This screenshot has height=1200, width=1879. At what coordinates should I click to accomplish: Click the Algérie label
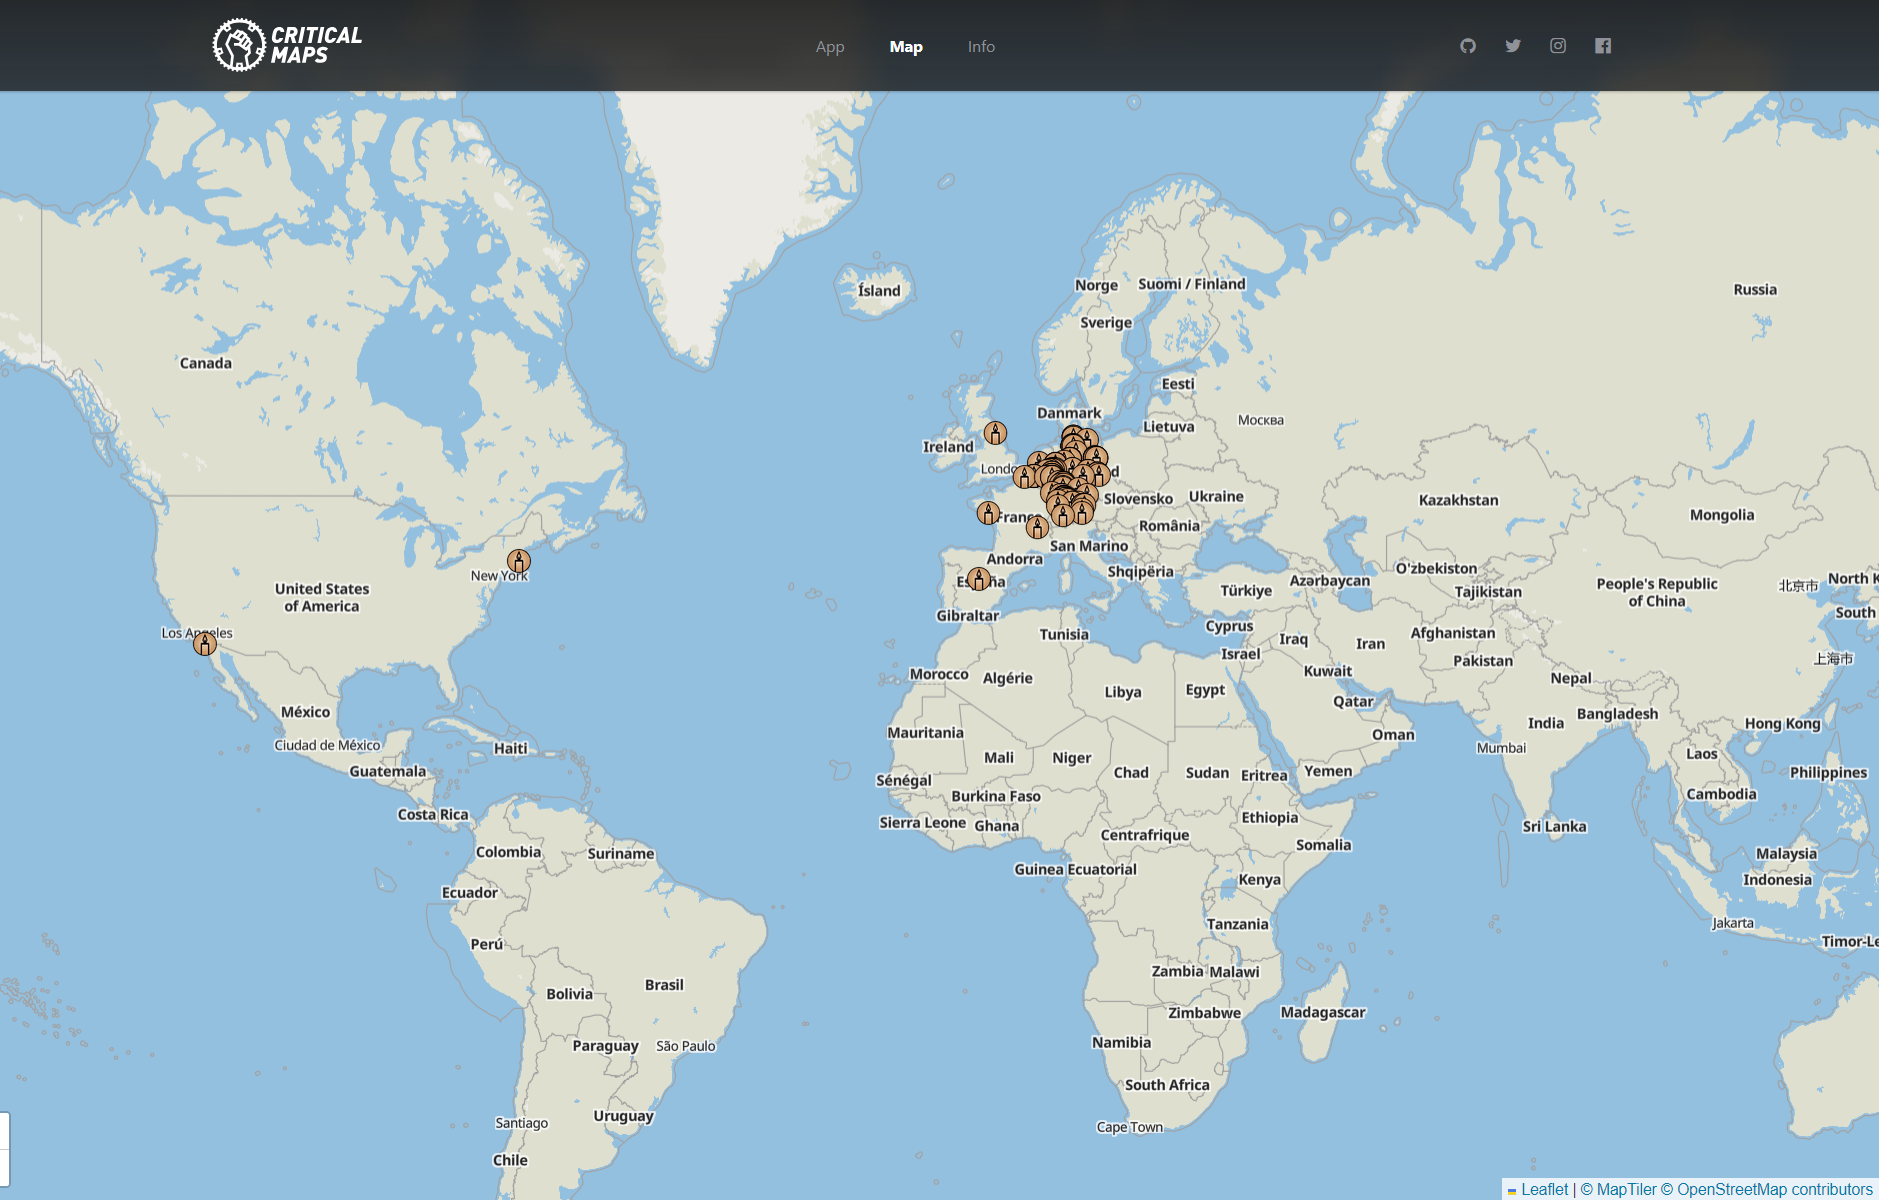[1007, 678]
